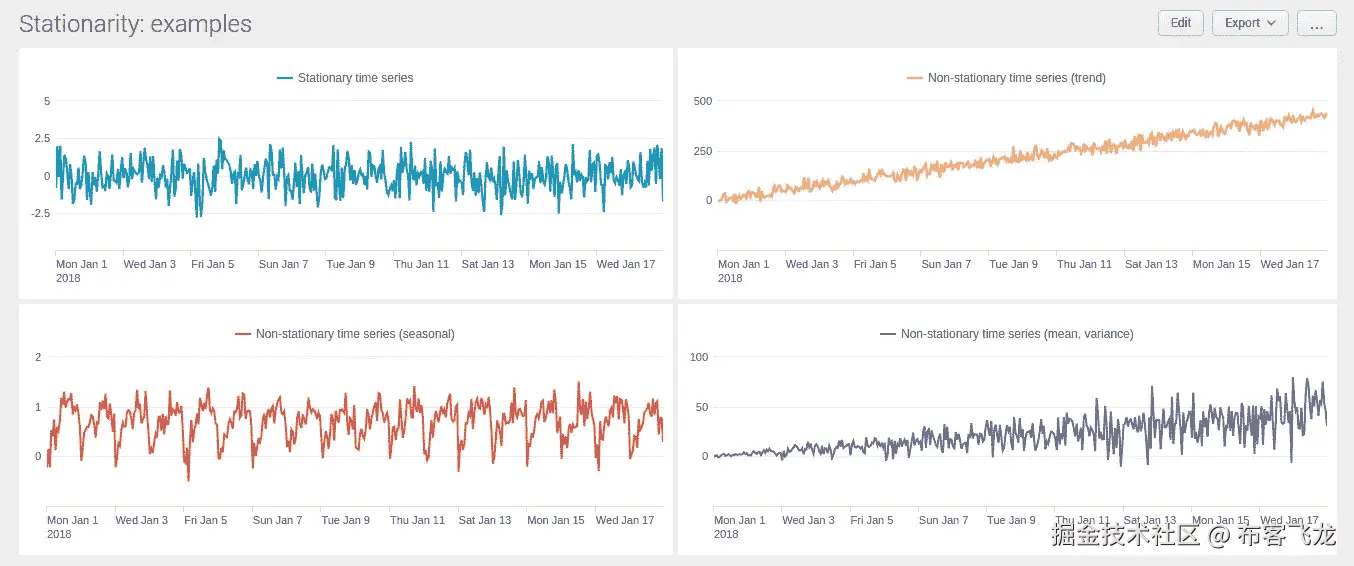Click the red seasonal legend swatch
The height and width of the screenshot is (566, 1354).
pyautogui.click(x=243, y=334)
